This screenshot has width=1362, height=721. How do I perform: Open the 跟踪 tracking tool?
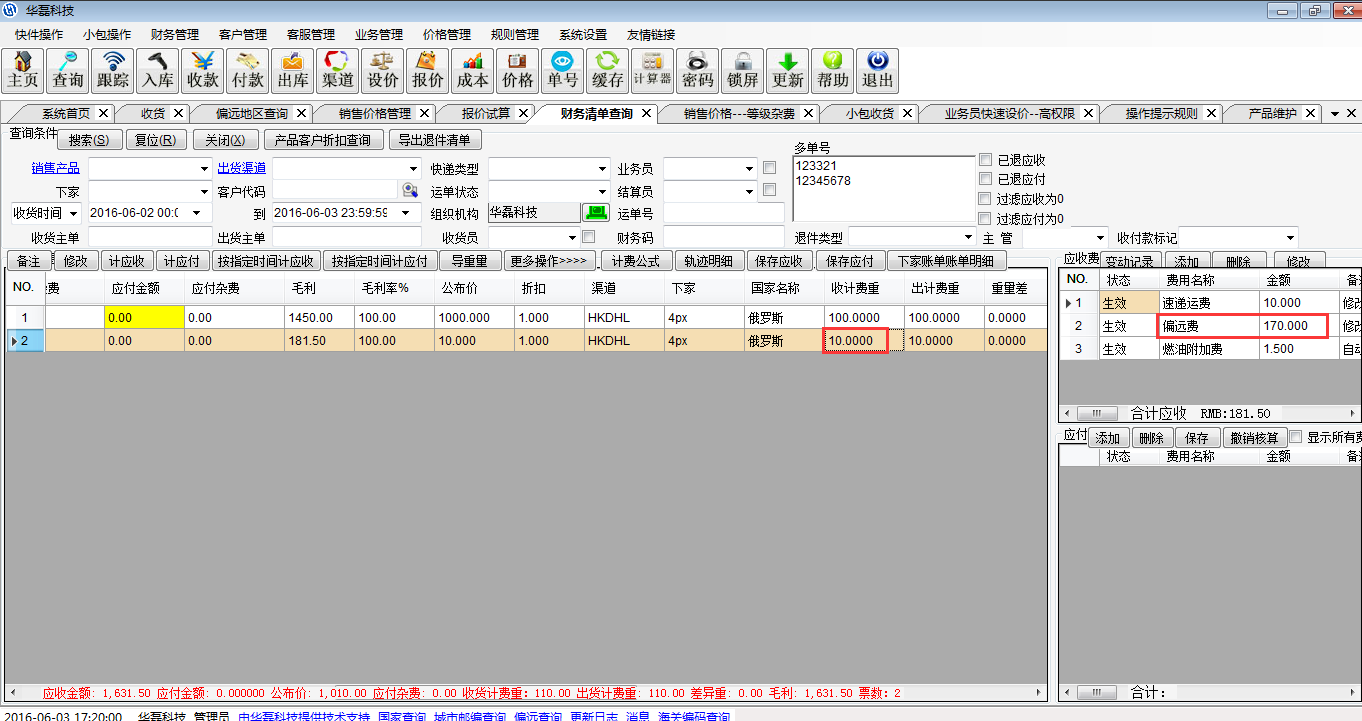[113, 70]
